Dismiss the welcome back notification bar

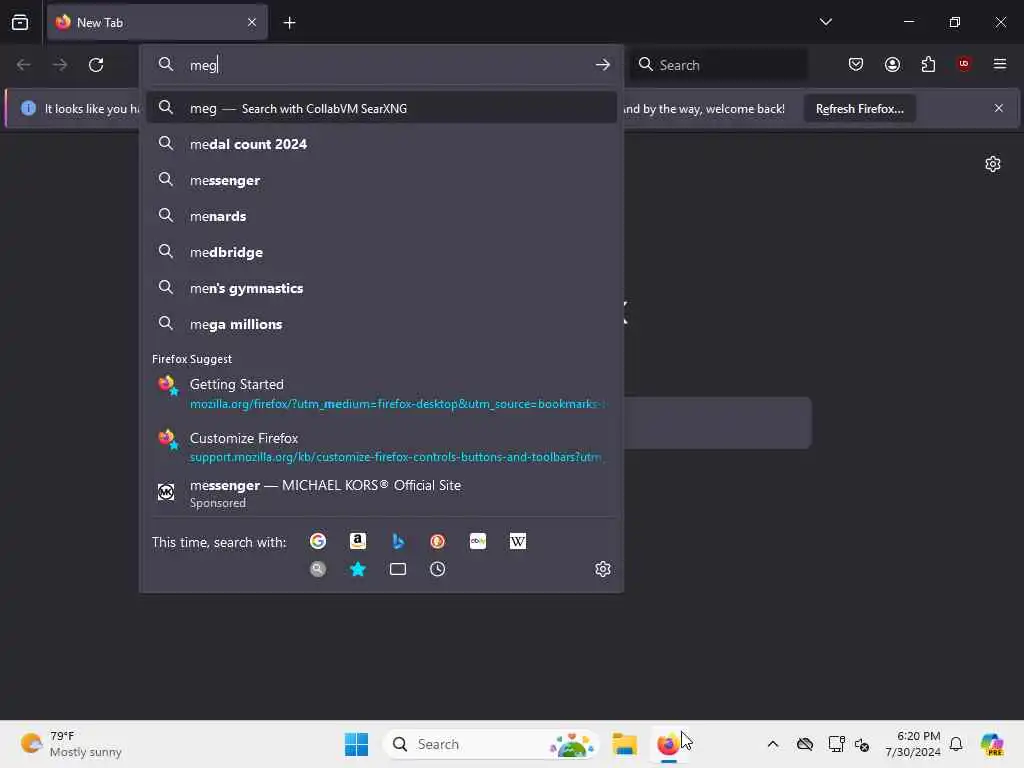pyautogui.click(x=998, y=108)
